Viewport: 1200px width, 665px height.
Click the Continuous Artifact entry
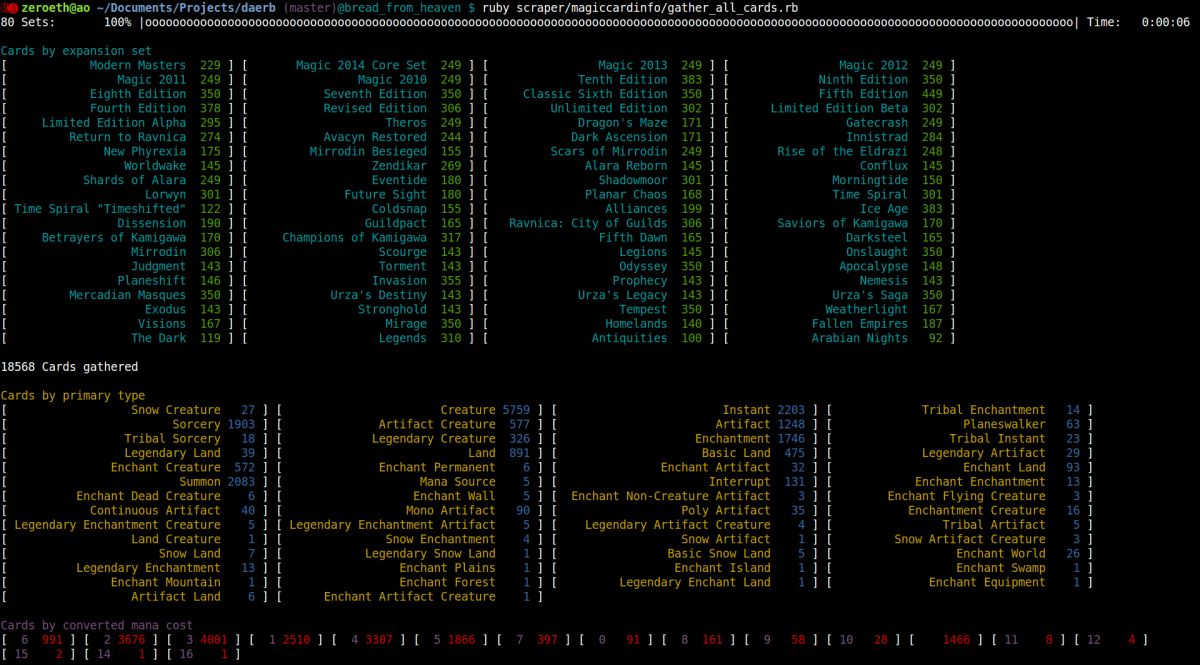click(x=173, y=511)
